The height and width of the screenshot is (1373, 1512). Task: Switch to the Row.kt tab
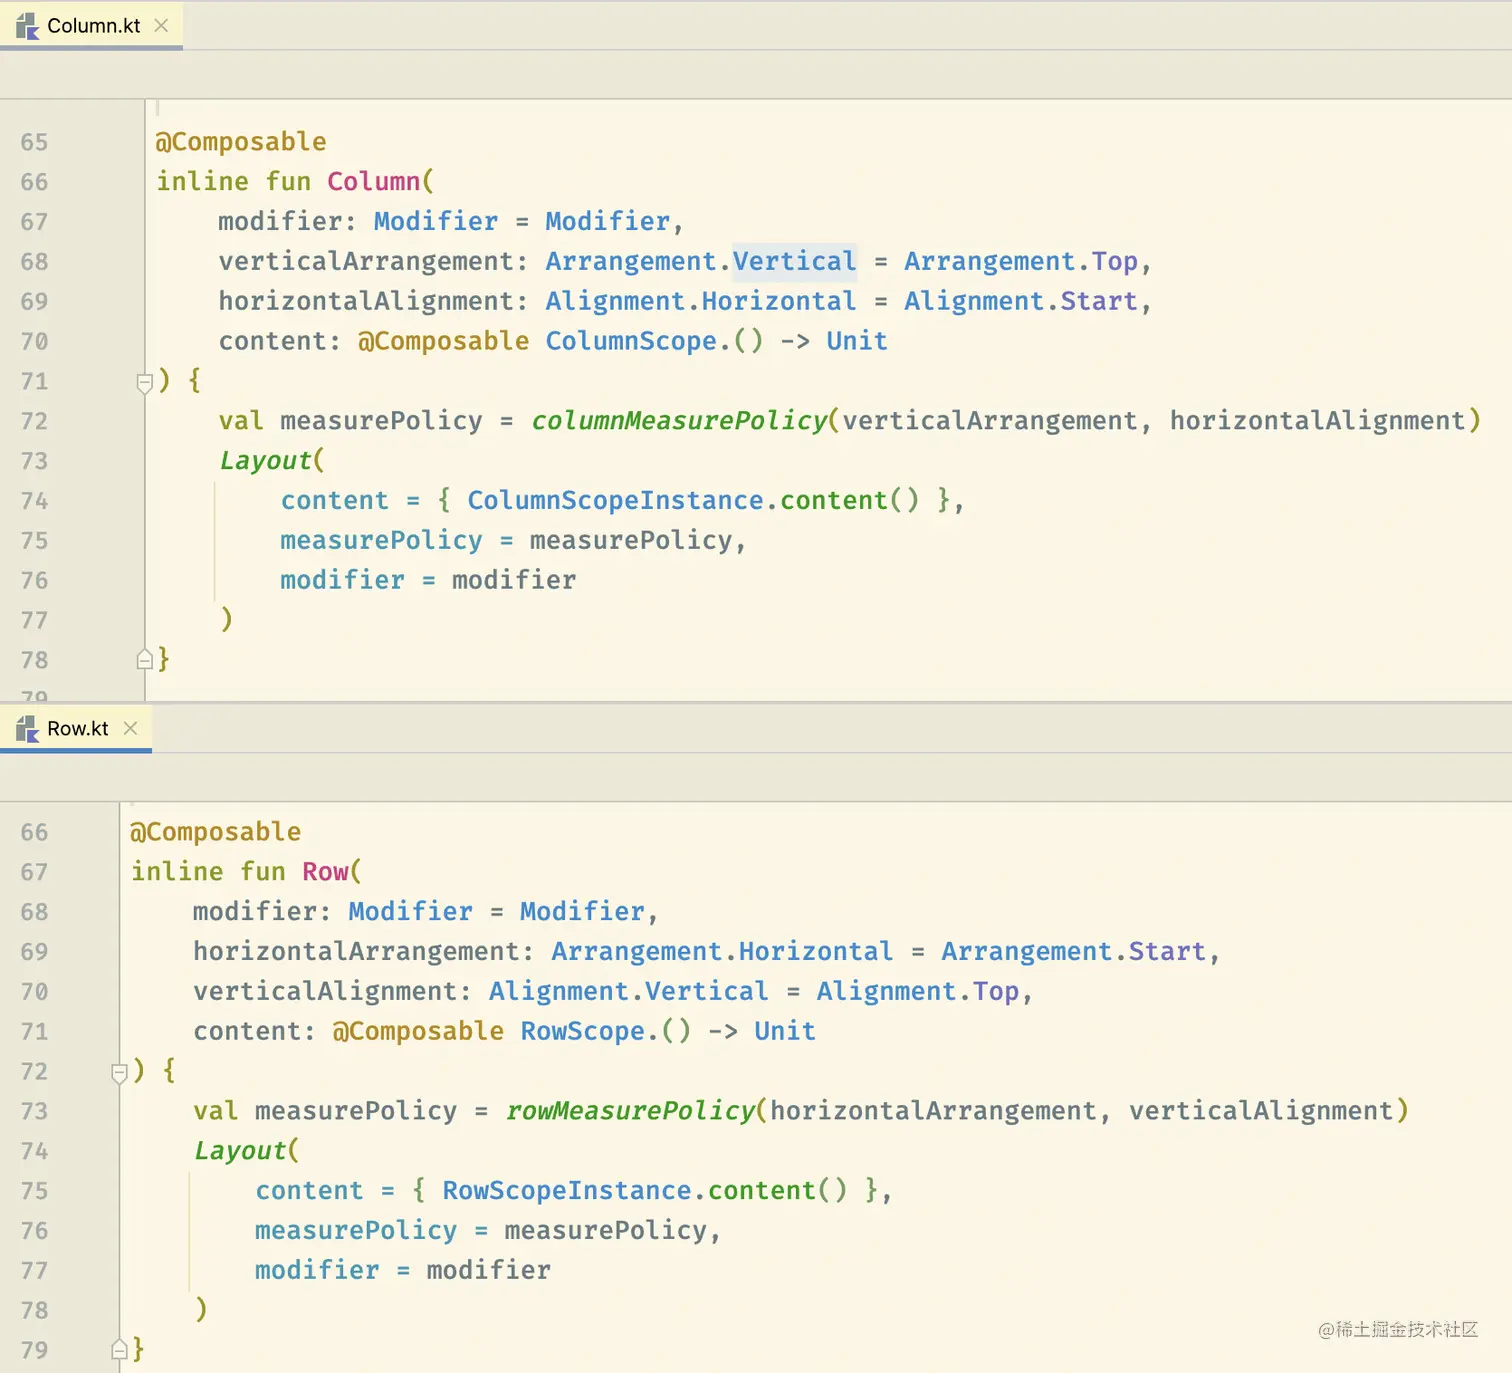(76, 729)
